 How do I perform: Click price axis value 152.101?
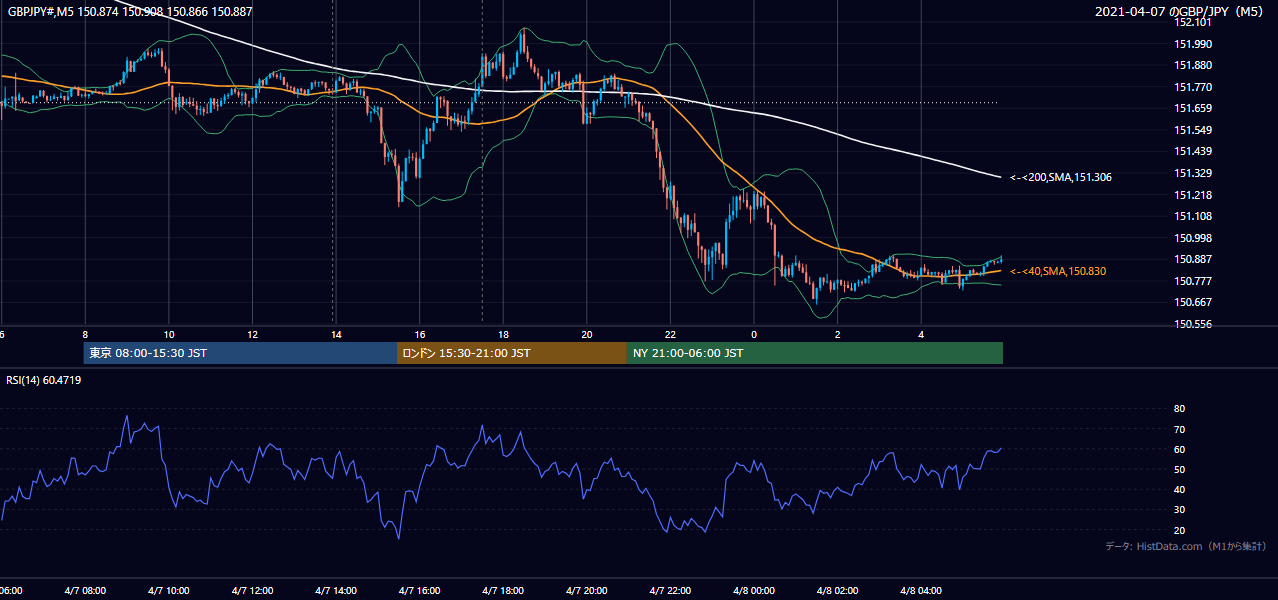1192,23
